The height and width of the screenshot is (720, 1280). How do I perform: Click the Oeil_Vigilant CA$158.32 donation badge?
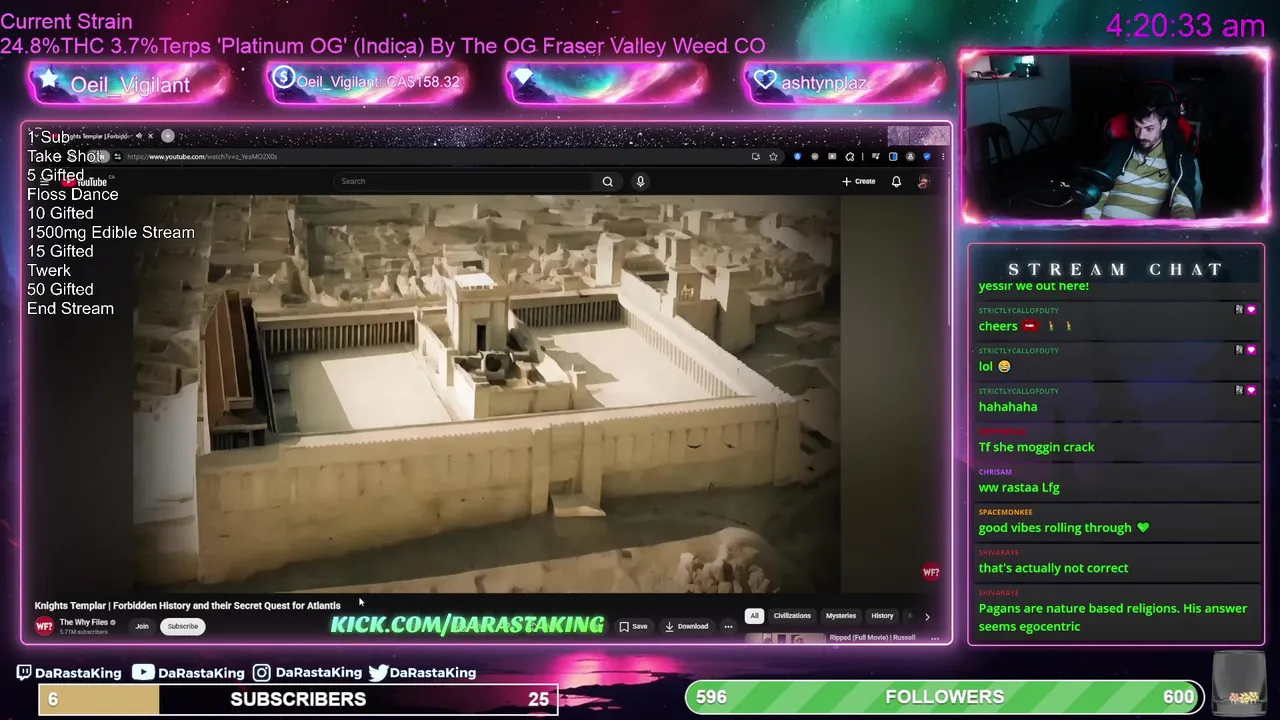pos(366,82)
